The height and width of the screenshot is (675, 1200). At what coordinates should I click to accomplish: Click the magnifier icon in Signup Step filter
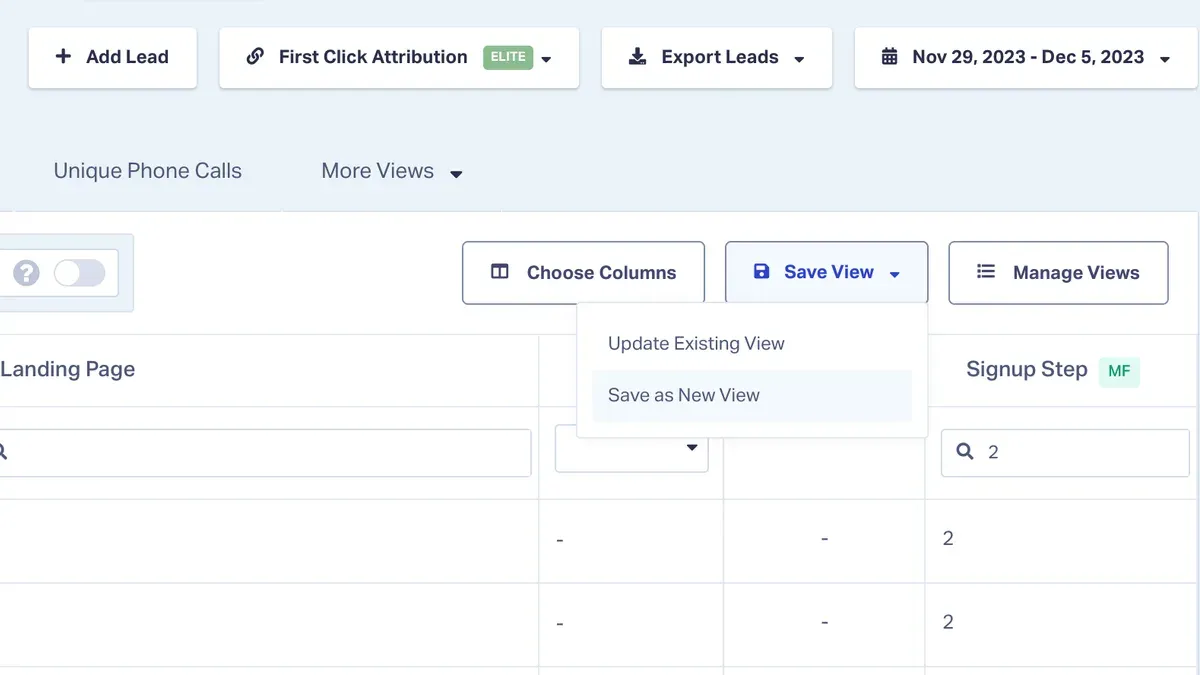pos(965,452)
